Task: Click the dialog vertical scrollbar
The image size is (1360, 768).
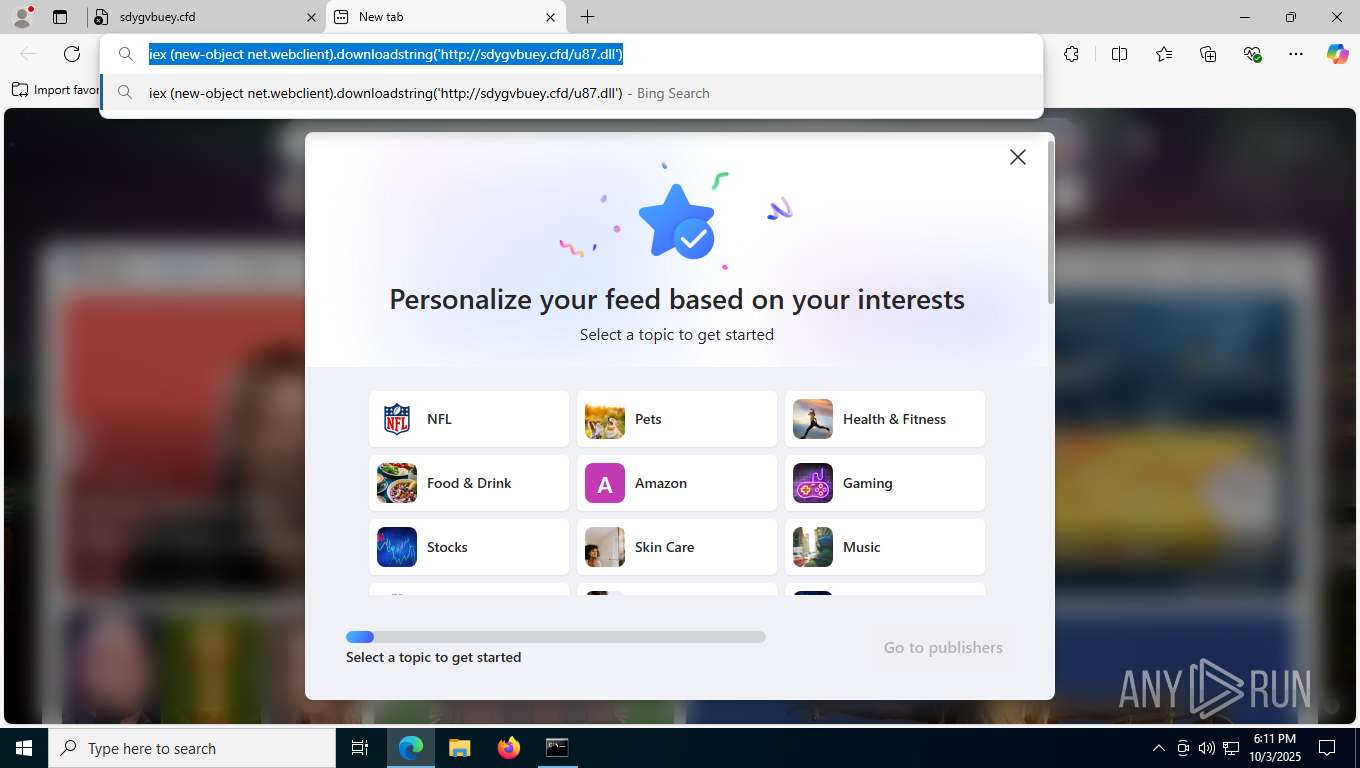Action: [1050, 222]
